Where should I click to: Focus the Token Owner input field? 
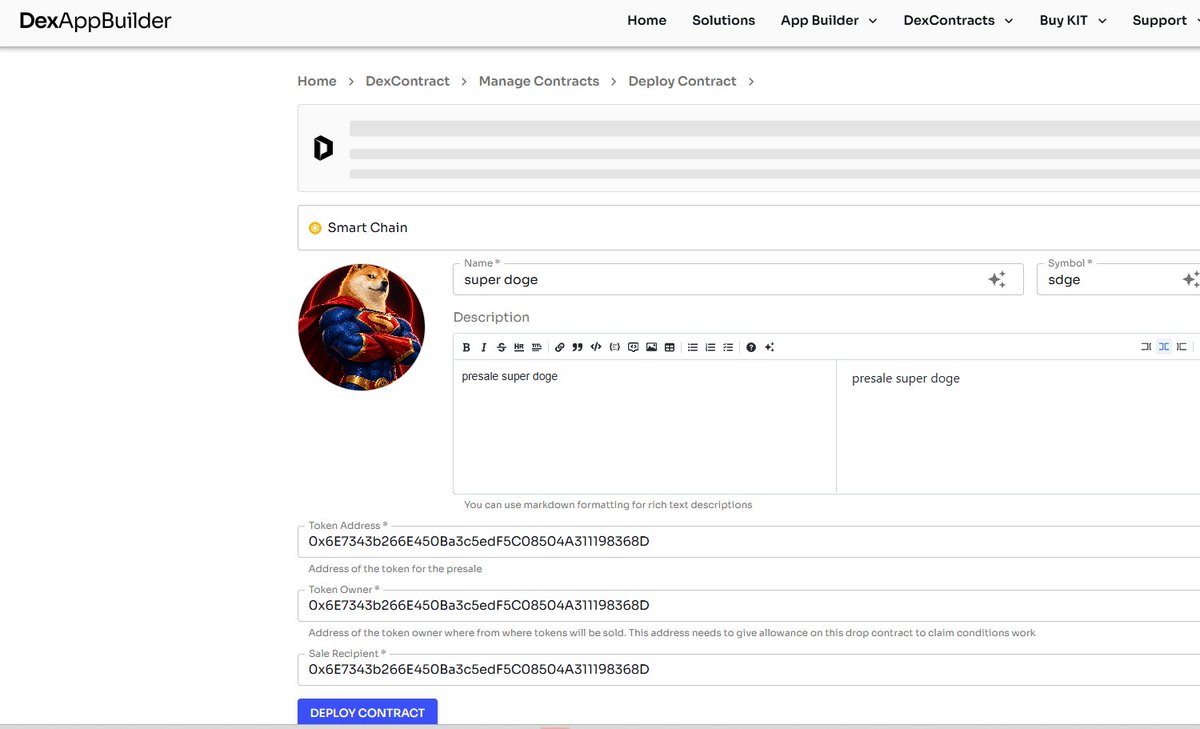(749, 606)
